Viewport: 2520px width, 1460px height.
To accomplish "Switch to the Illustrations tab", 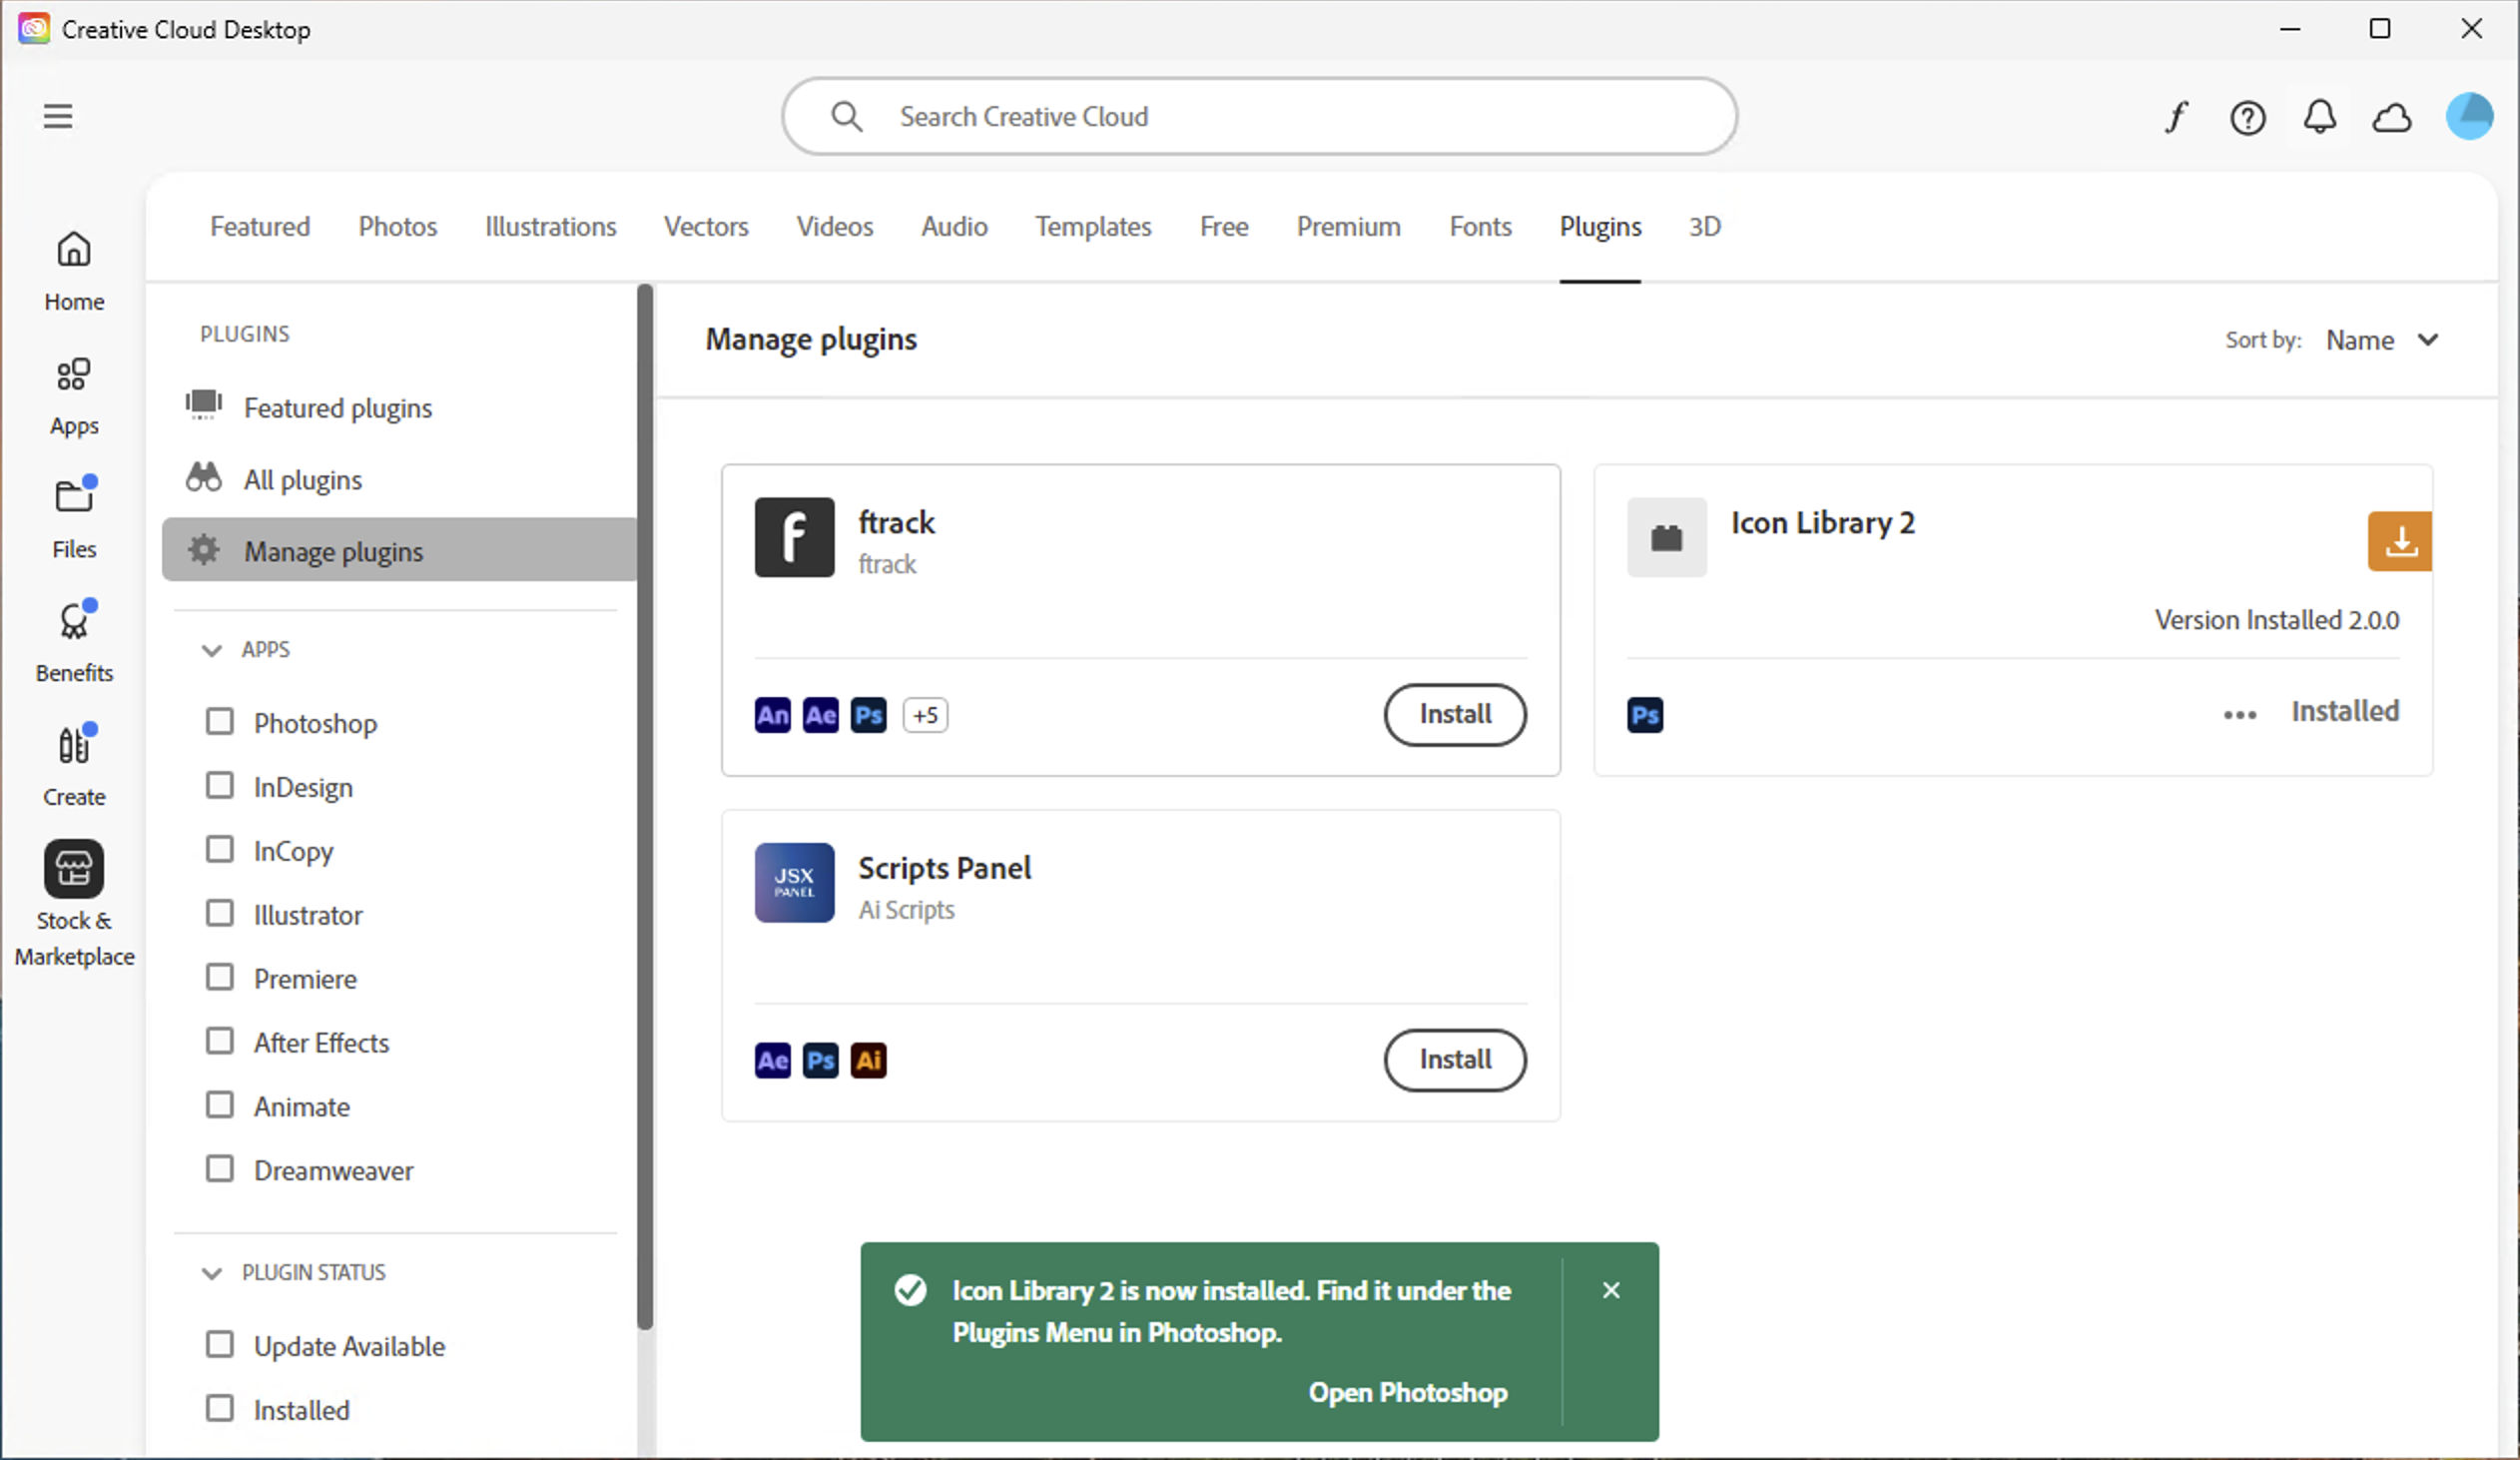I will click(x=550, y=226).
